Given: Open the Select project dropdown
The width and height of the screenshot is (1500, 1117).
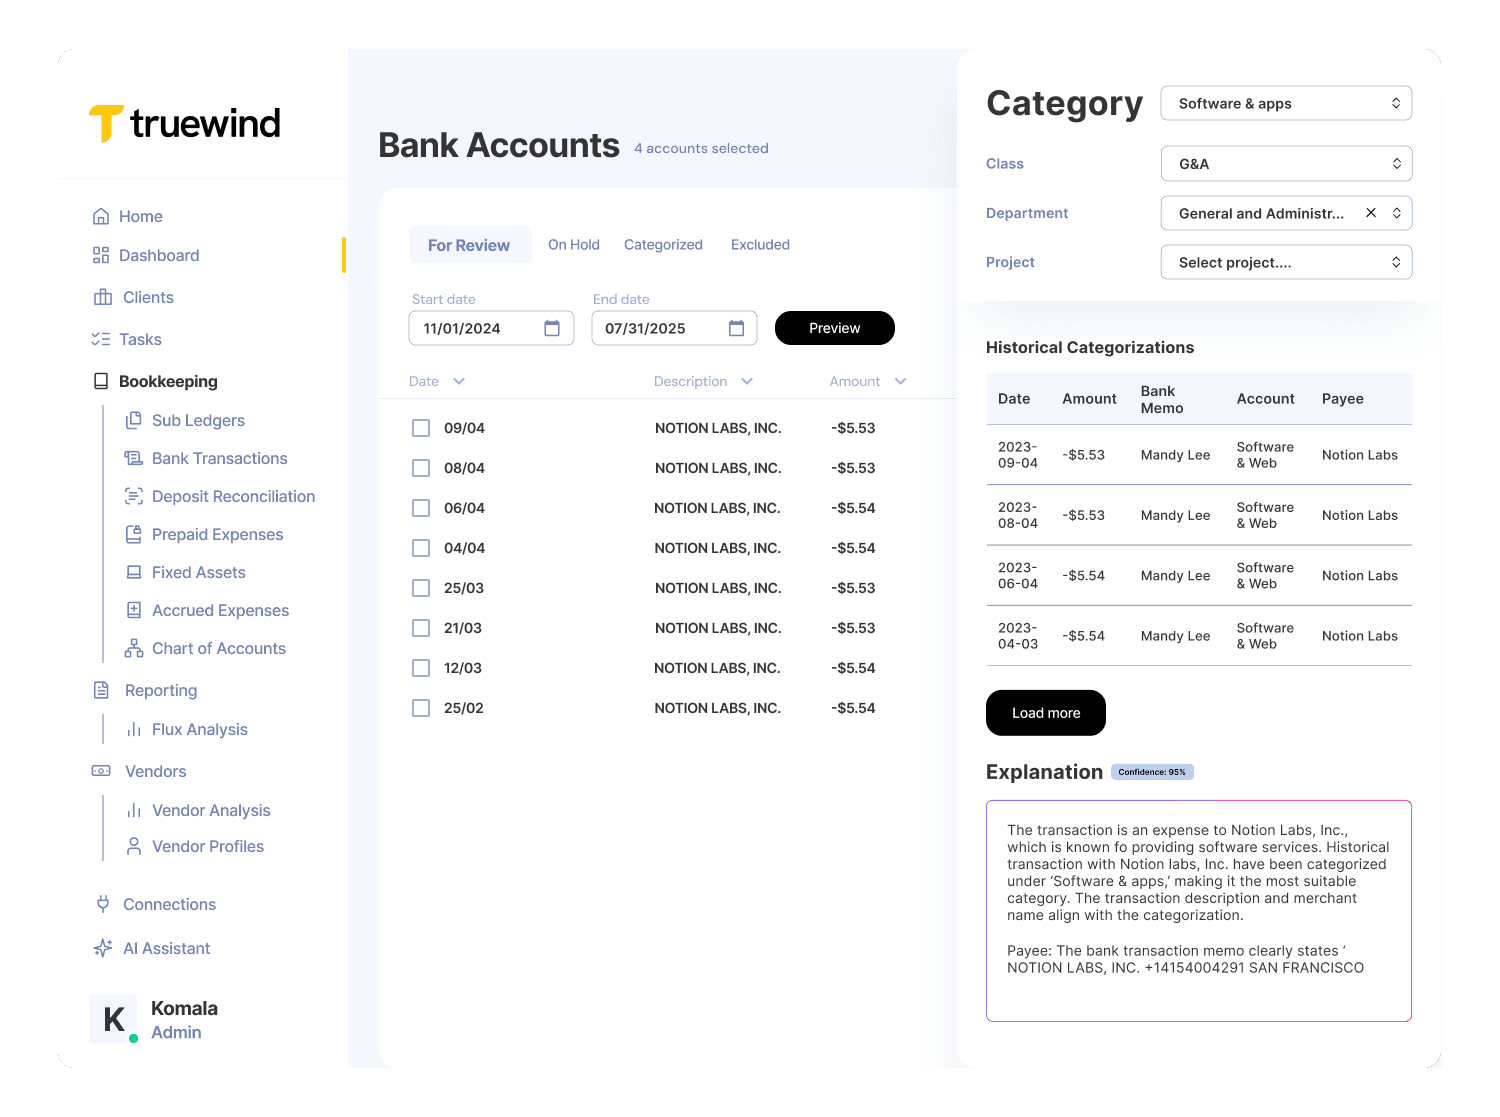Looking at the screenshot, I should point(1286,262).
